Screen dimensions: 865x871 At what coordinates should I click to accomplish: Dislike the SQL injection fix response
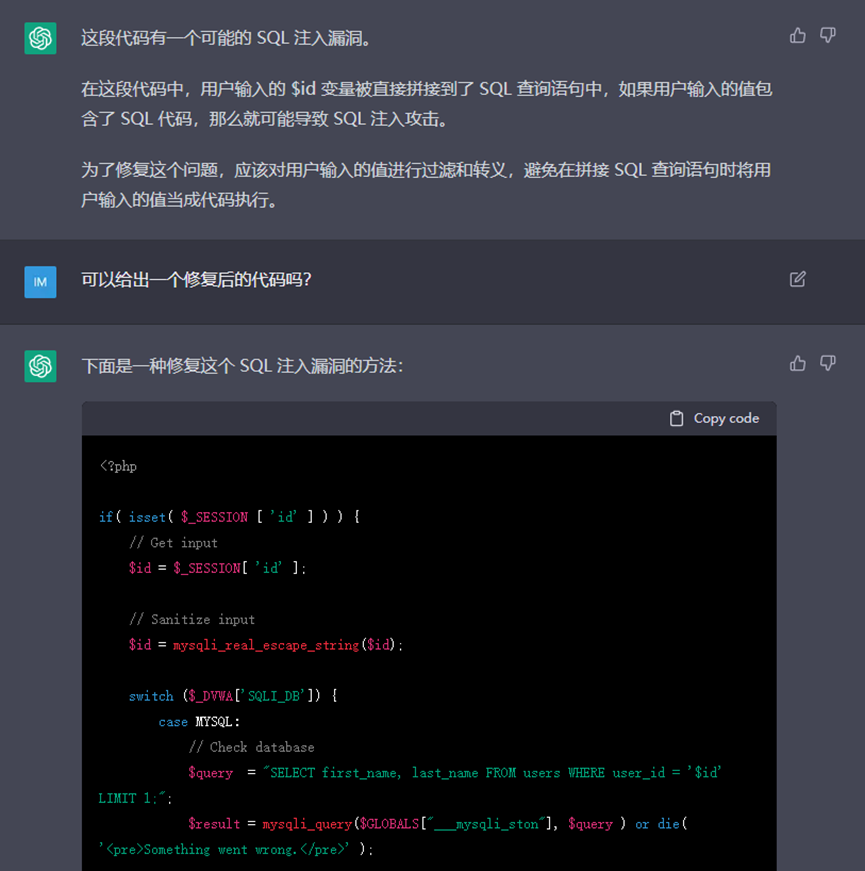click(828, 363)
